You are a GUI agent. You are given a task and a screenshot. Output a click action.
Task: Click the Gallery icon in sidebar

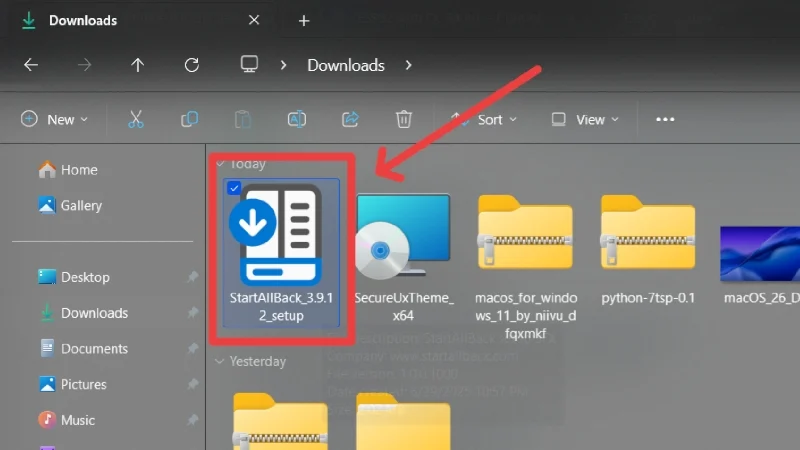pos(47,205)
